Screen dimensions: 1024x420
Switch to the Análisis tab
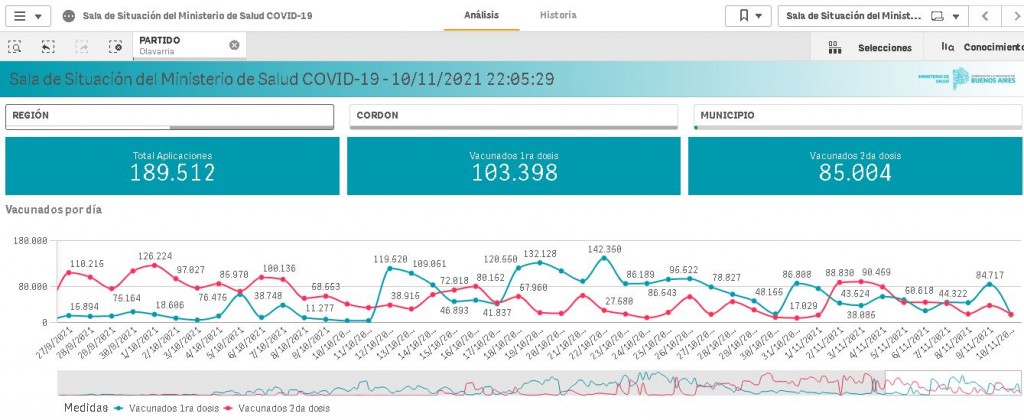(481, 15)
